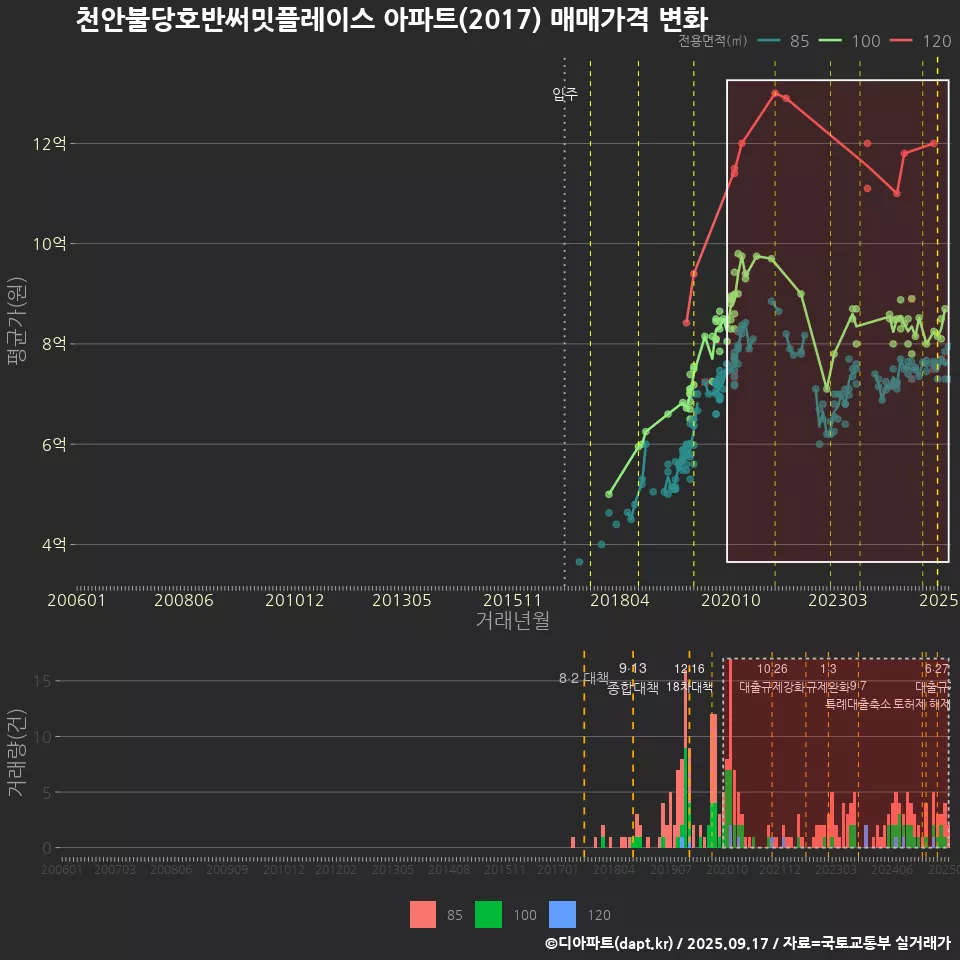
Task: Click the peak point of the red 120 line
Action: point(775,94)
